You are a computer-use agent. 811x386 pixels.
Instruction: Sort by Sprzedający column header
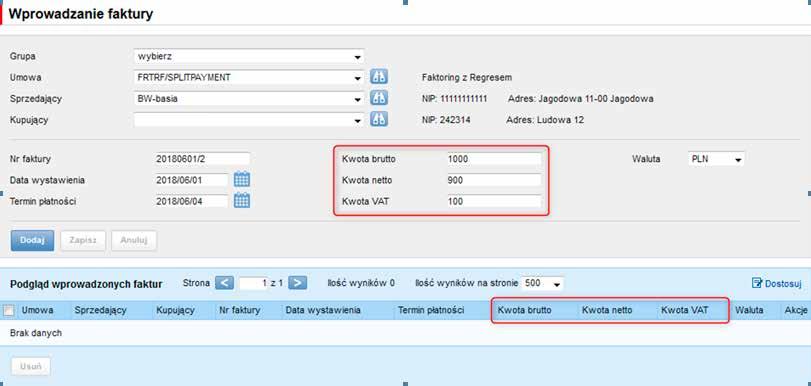(101, 310)
